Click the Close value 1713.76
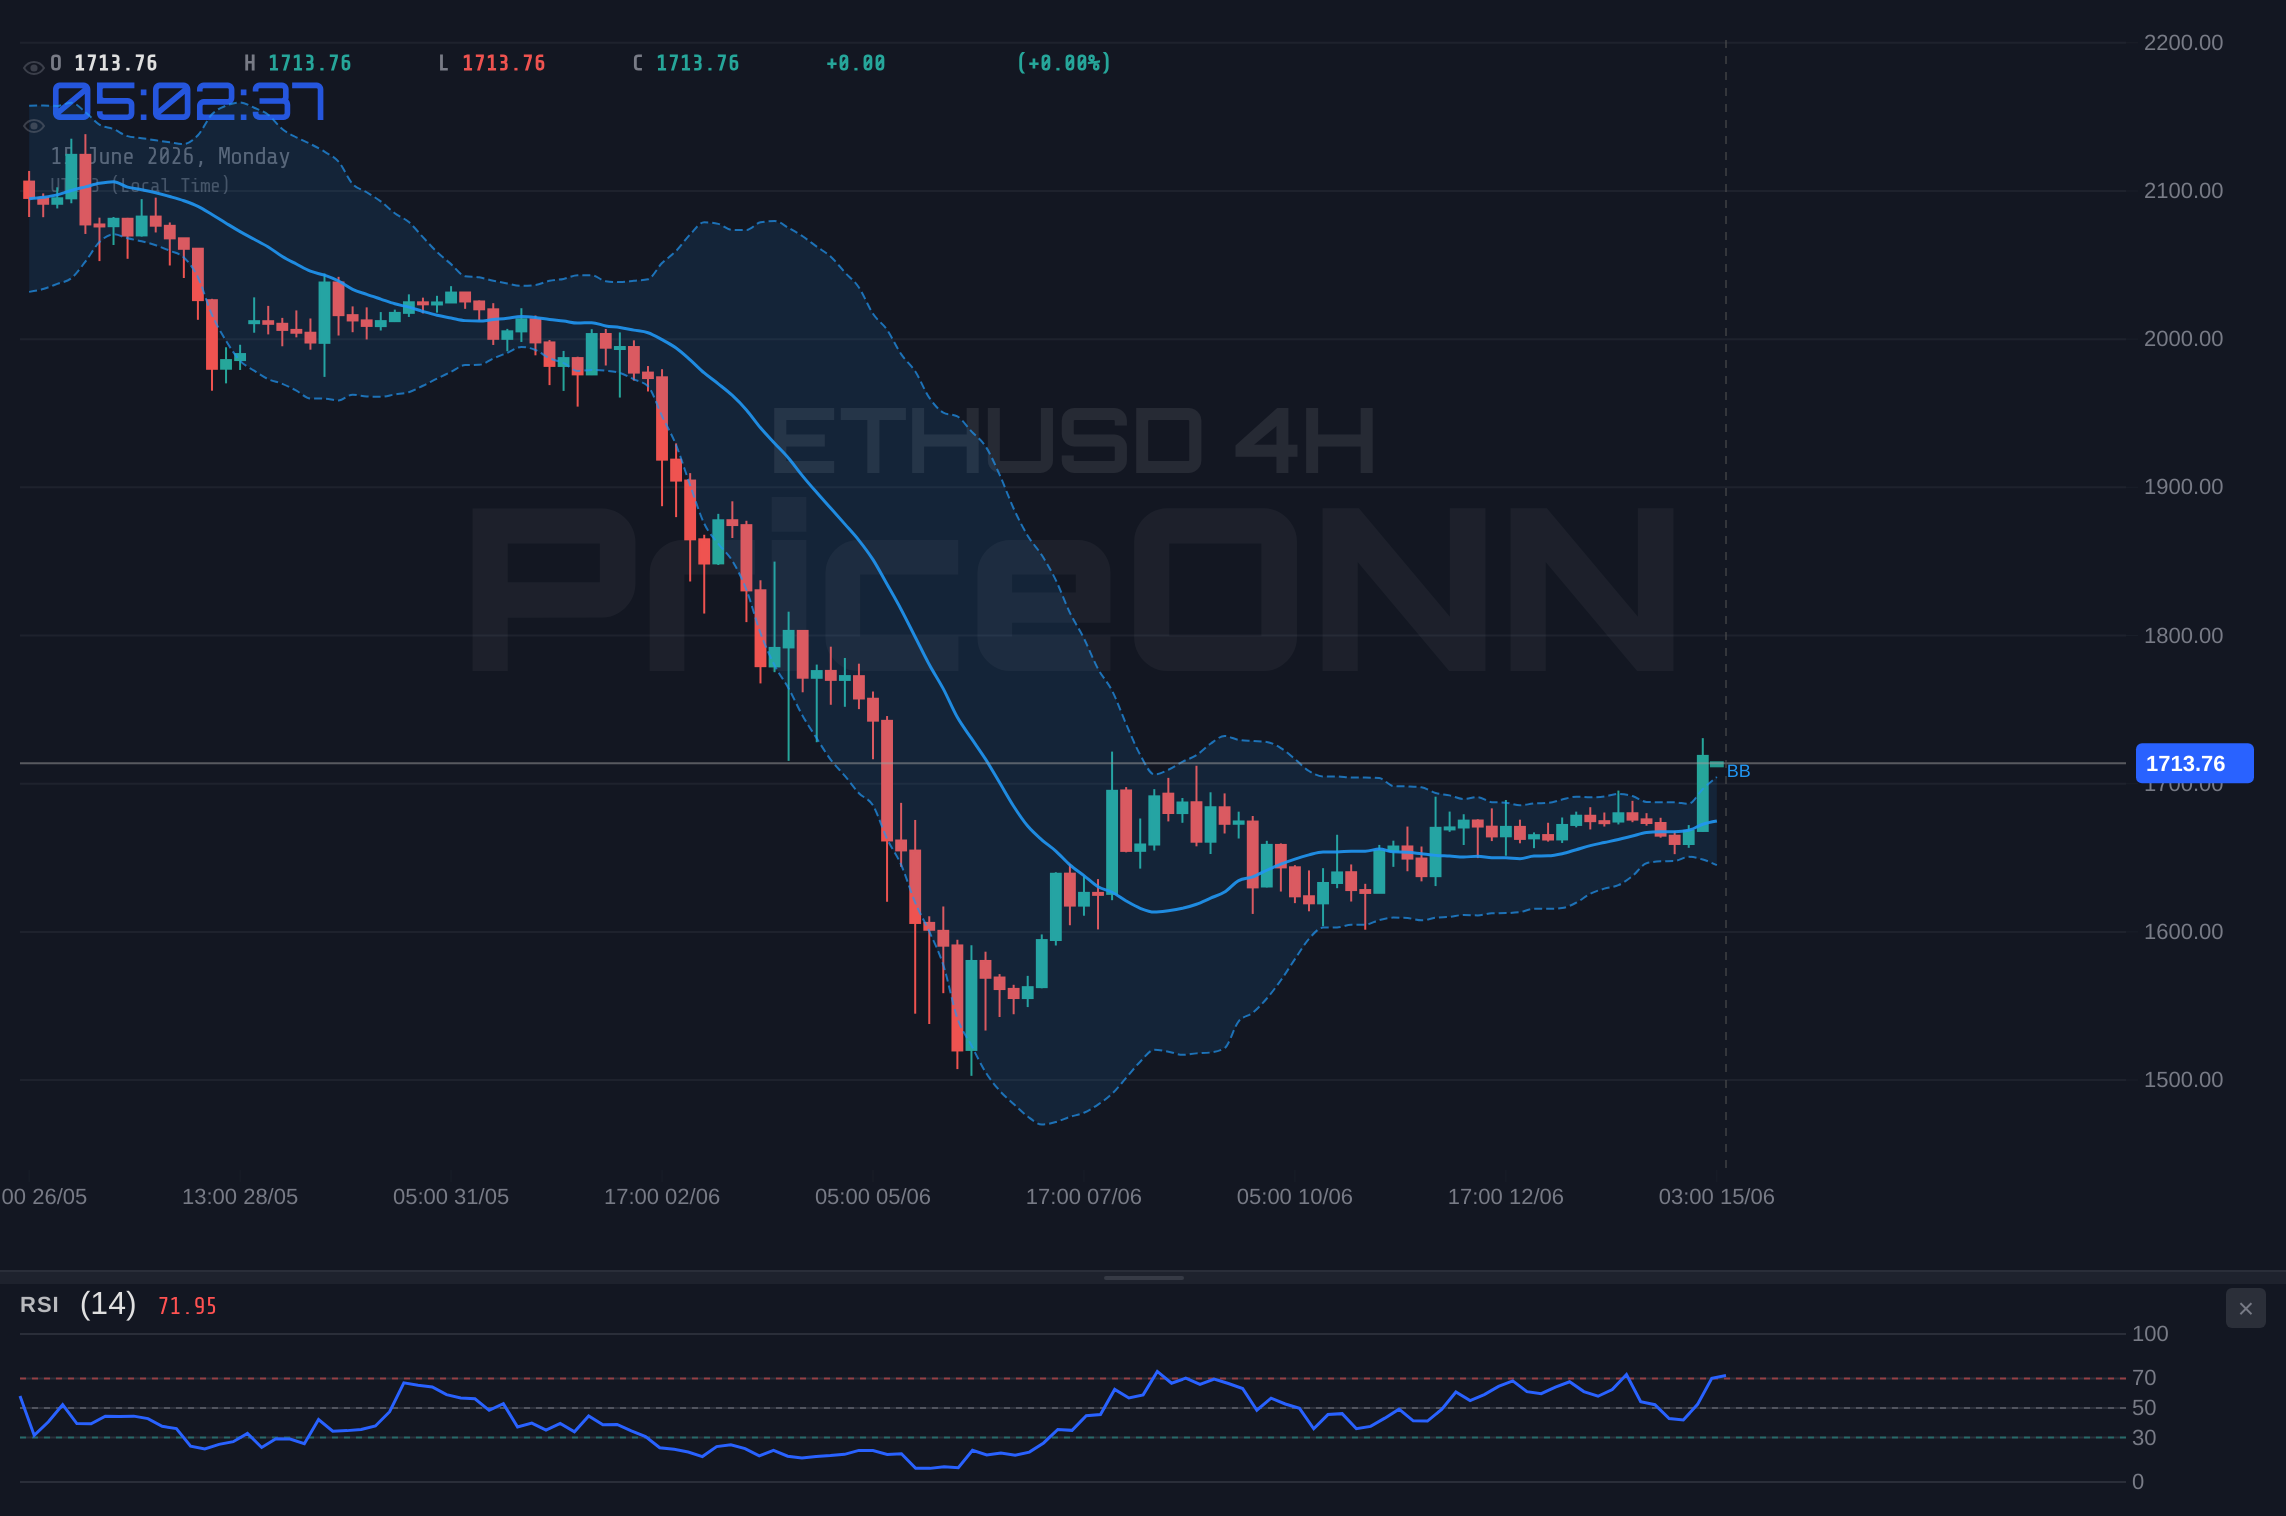Viewport: 2286px width, 1516px height. 698,63
